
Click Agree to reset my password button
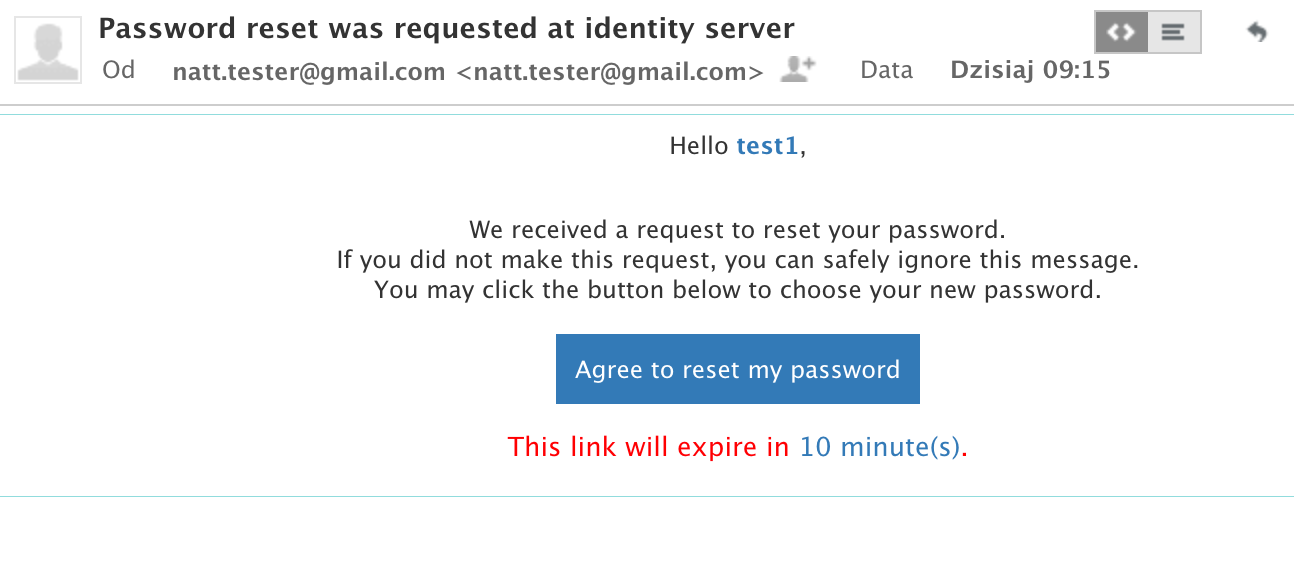pos(738,369)
